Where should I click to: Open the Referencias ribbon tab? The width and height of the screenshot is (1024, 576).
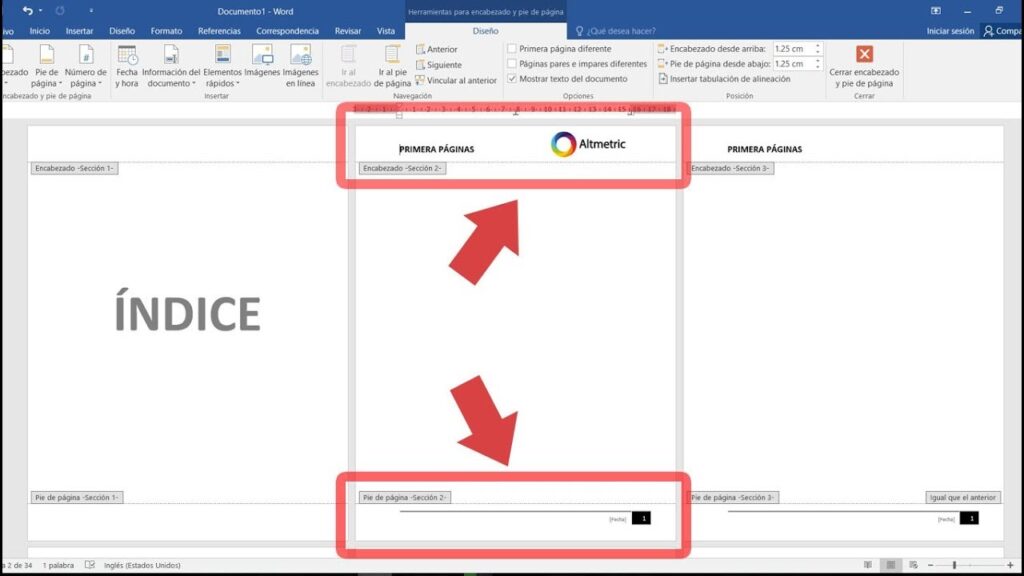pyautogui.click(x=219, y=31)
